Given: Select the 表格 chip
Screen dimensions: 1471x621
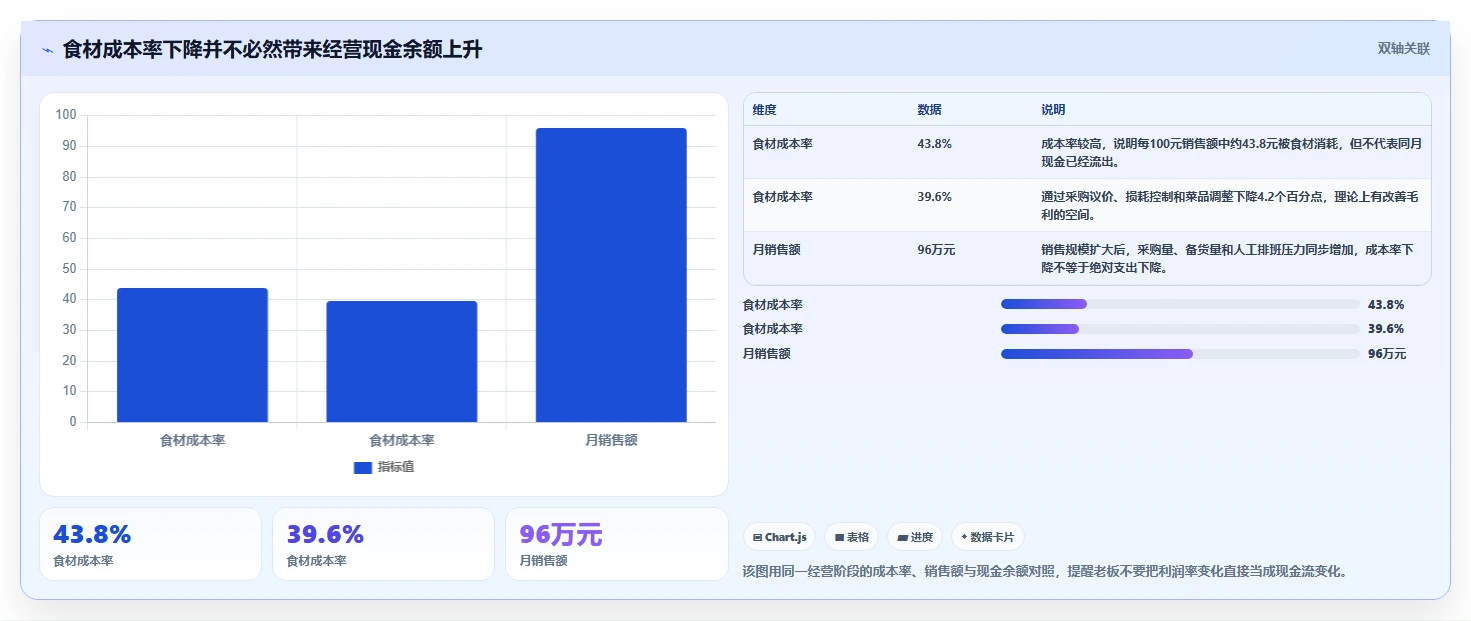Looking at the screenshot, I should coord(852,537).
